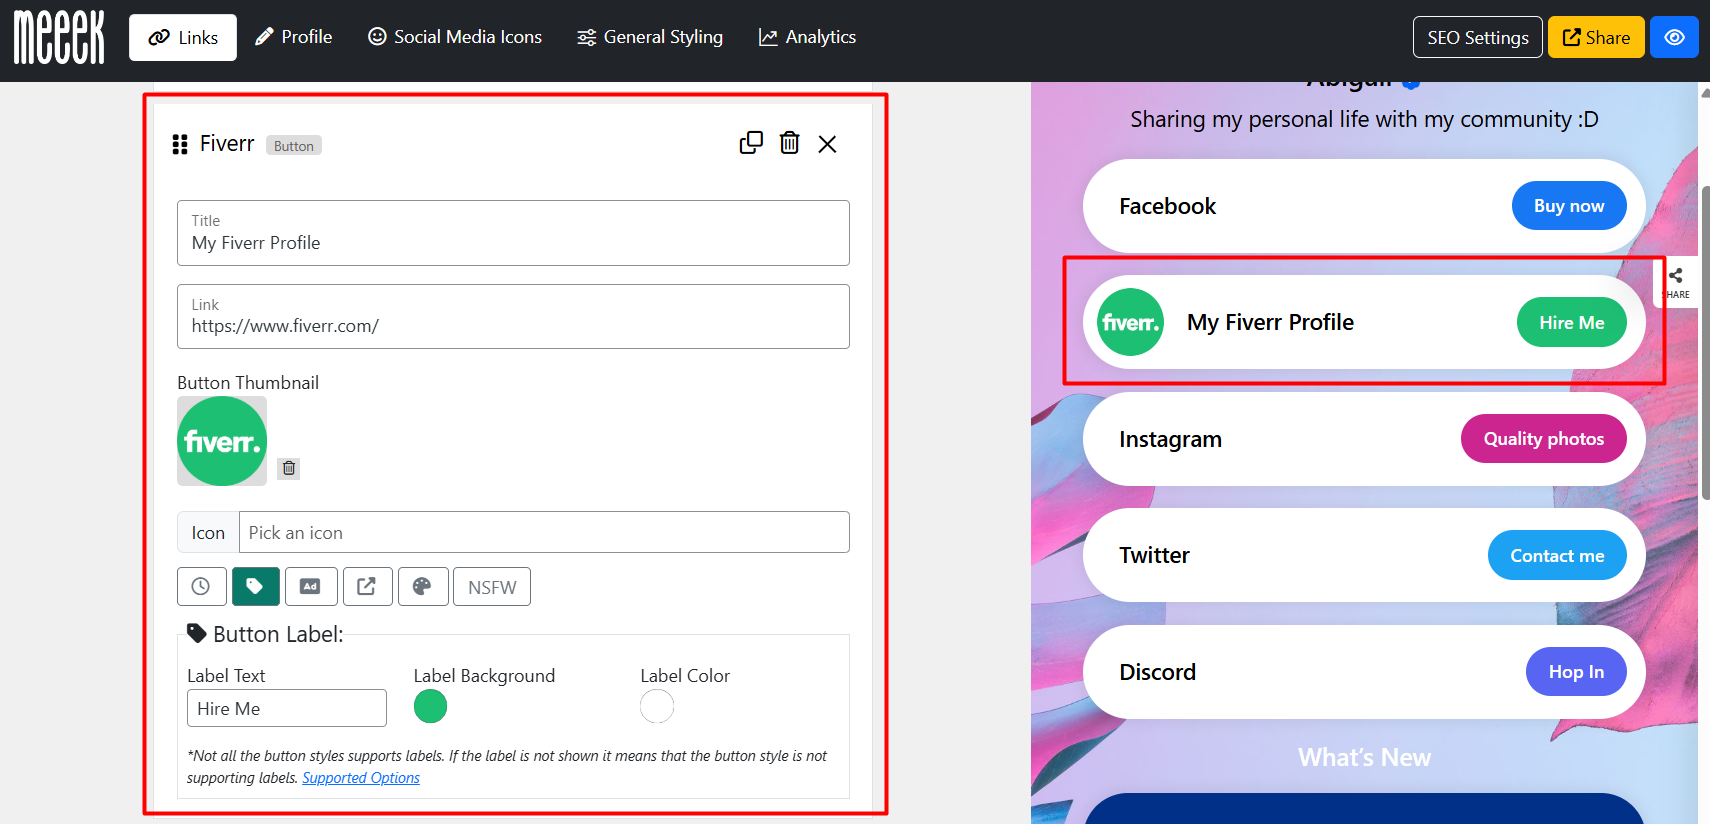Screen dimensions: 1710x824
Task: Go to General Styling tab
Action: (x=650, y=37)
